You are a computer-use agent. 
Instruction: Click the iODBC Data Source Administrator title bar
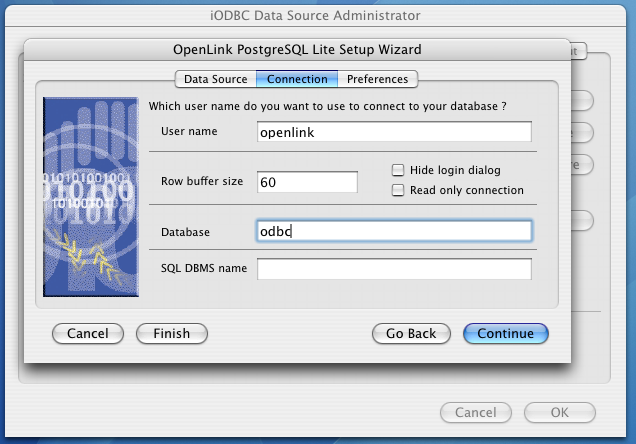(x=315, y=15)
